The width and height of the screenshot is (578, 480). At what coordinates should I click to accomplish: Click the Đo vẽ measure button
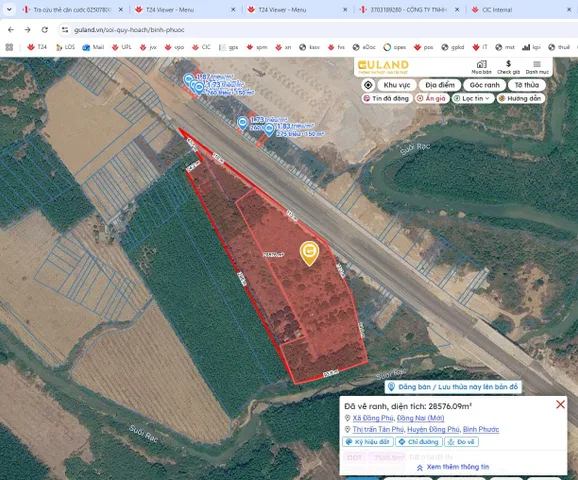(x=462, y=442)
